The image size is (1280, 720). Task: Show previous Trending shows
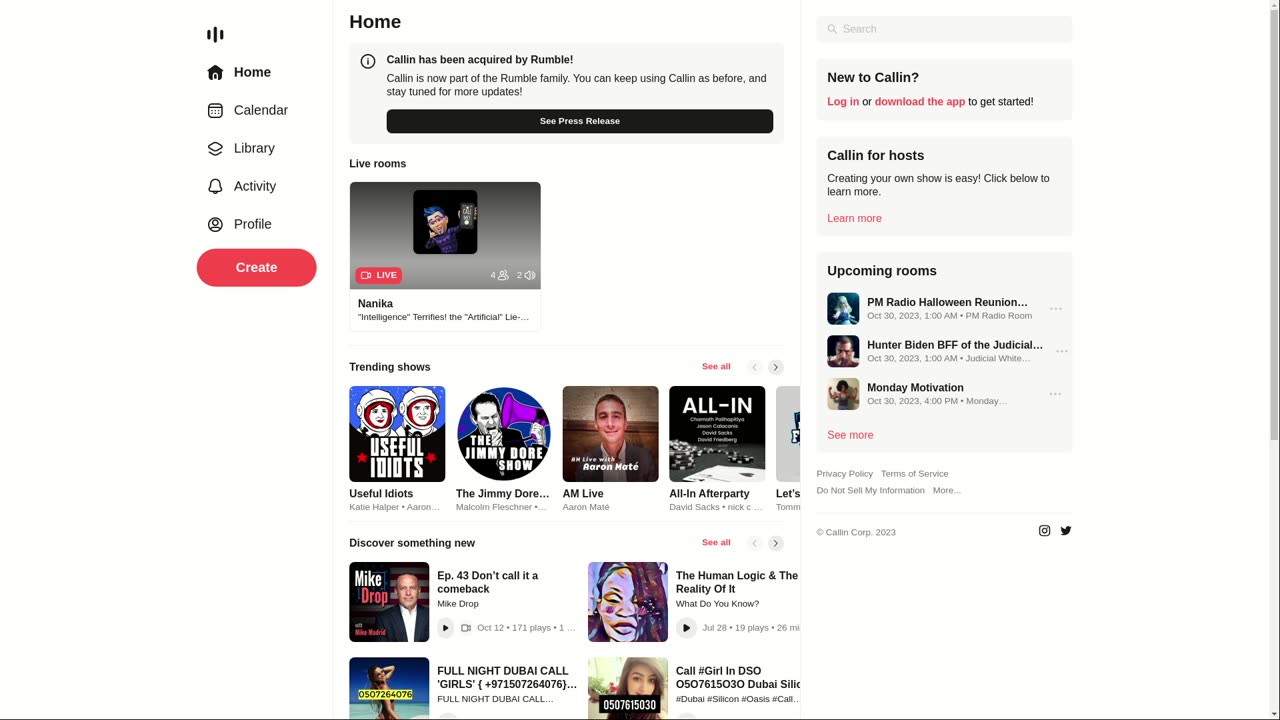pyautogui.click(x=755, y=367)
